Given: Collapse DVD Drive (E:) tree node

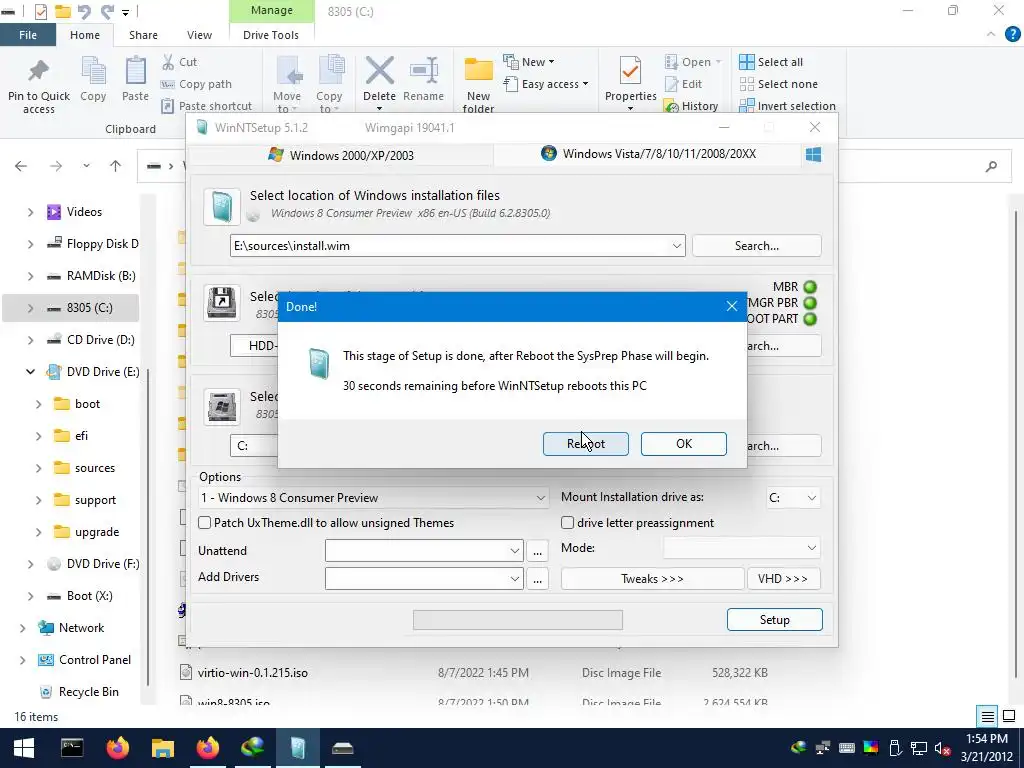Looking at the screenshot, I should [x=30, y=372].
